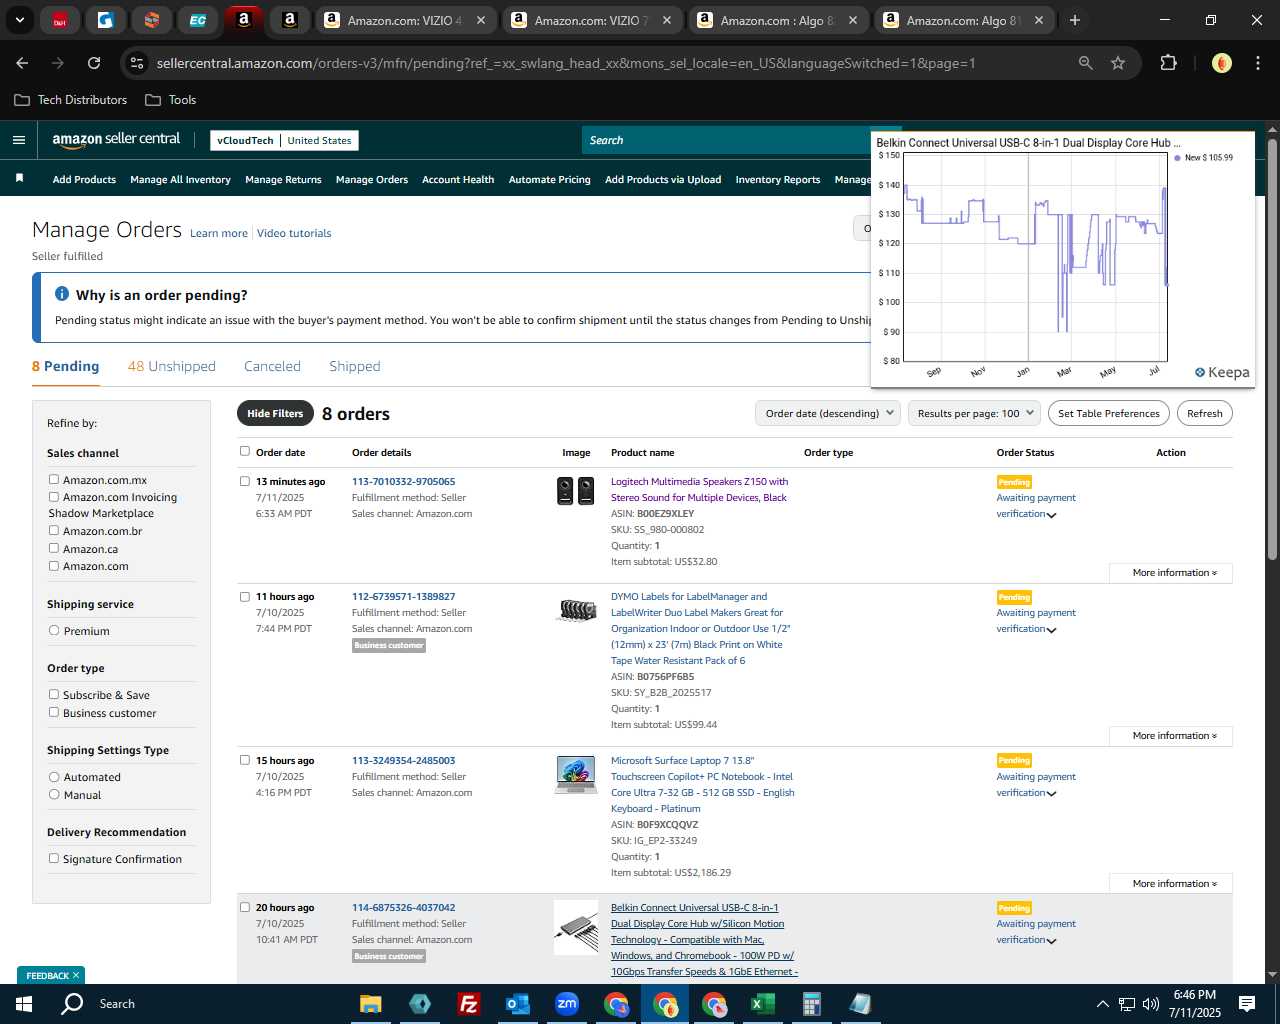Viewport: 1280px width, 1024px height.
Task: Click the browser back arrow
Action: click(x=22, y=63)
